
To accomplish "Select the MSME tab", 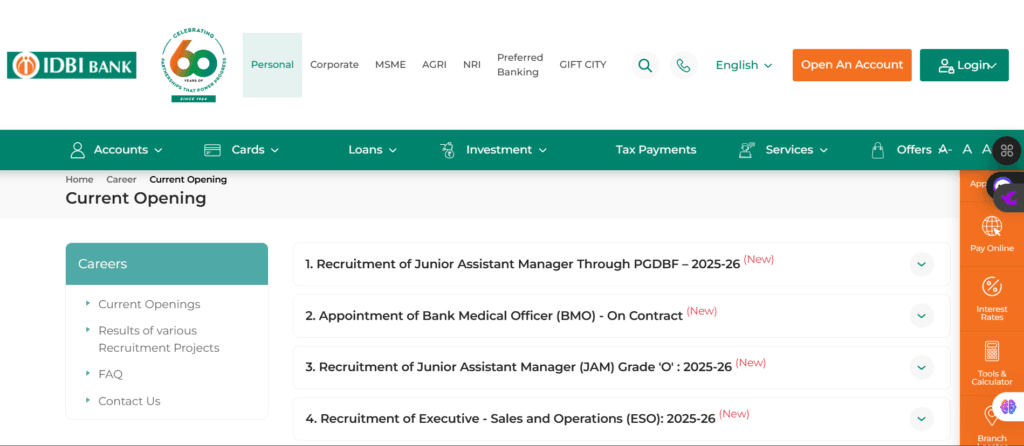I will [391, 65].
